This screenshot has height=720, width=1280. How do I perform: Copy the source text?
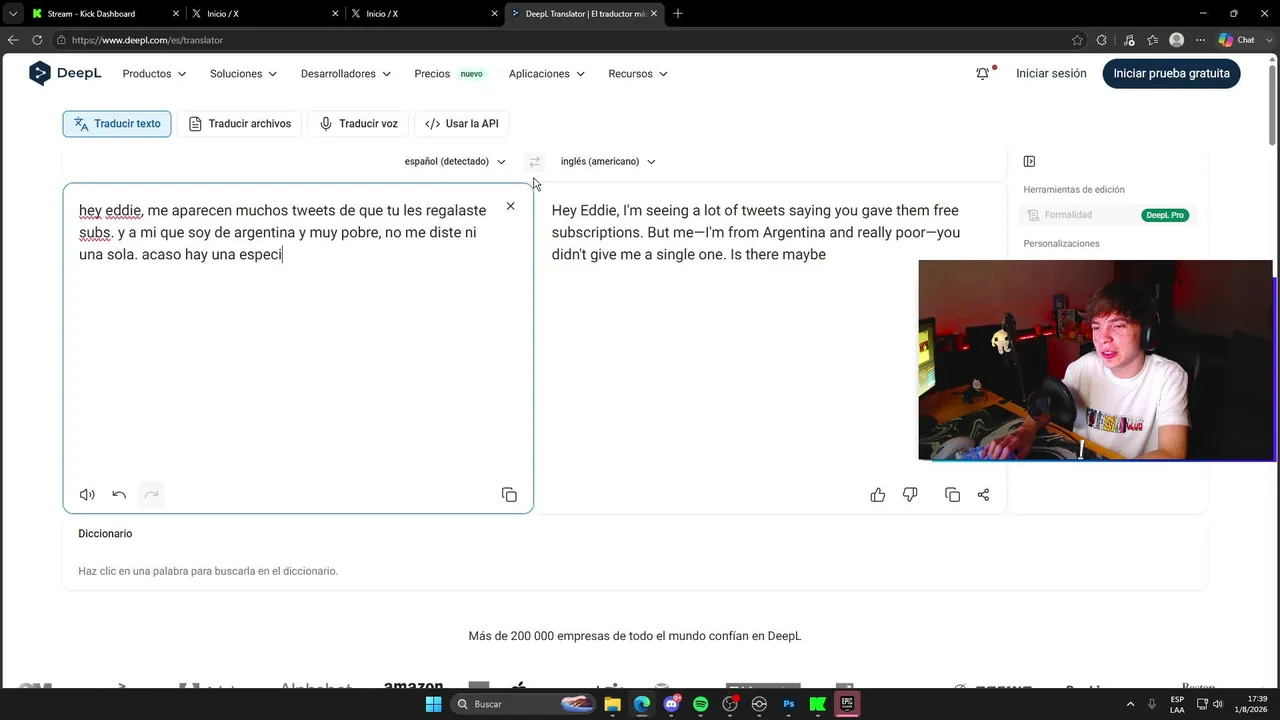coord(509,495)
